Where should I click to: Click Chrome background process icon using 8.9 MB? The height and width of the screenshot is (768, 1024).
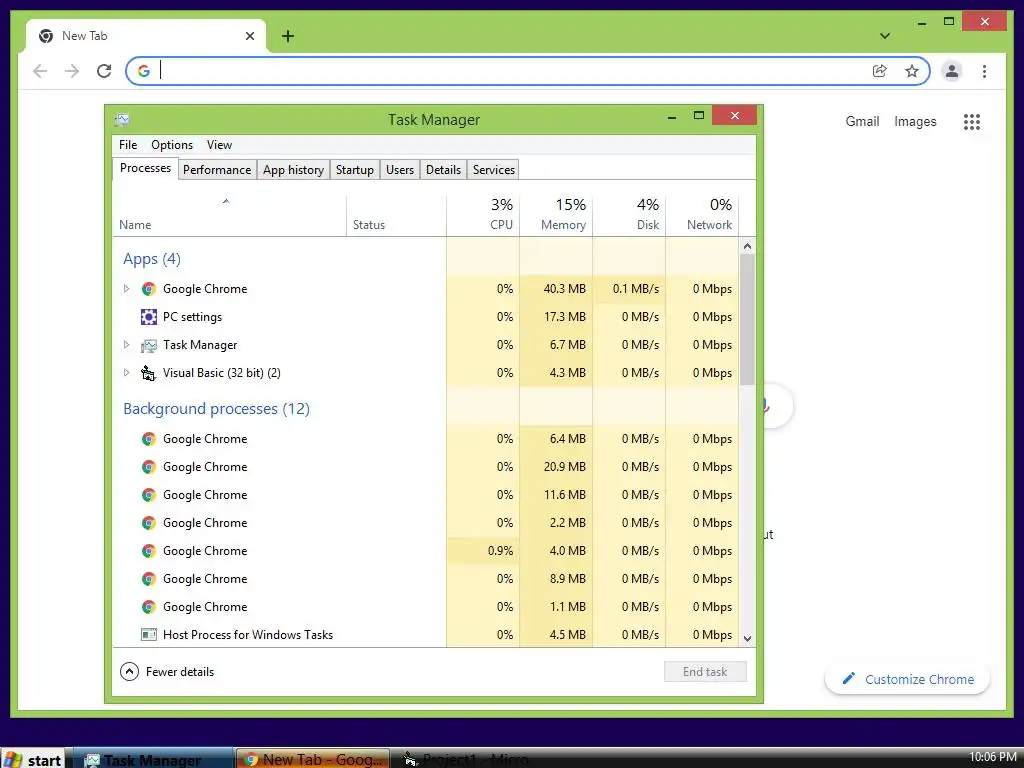(x=149, y=579)
